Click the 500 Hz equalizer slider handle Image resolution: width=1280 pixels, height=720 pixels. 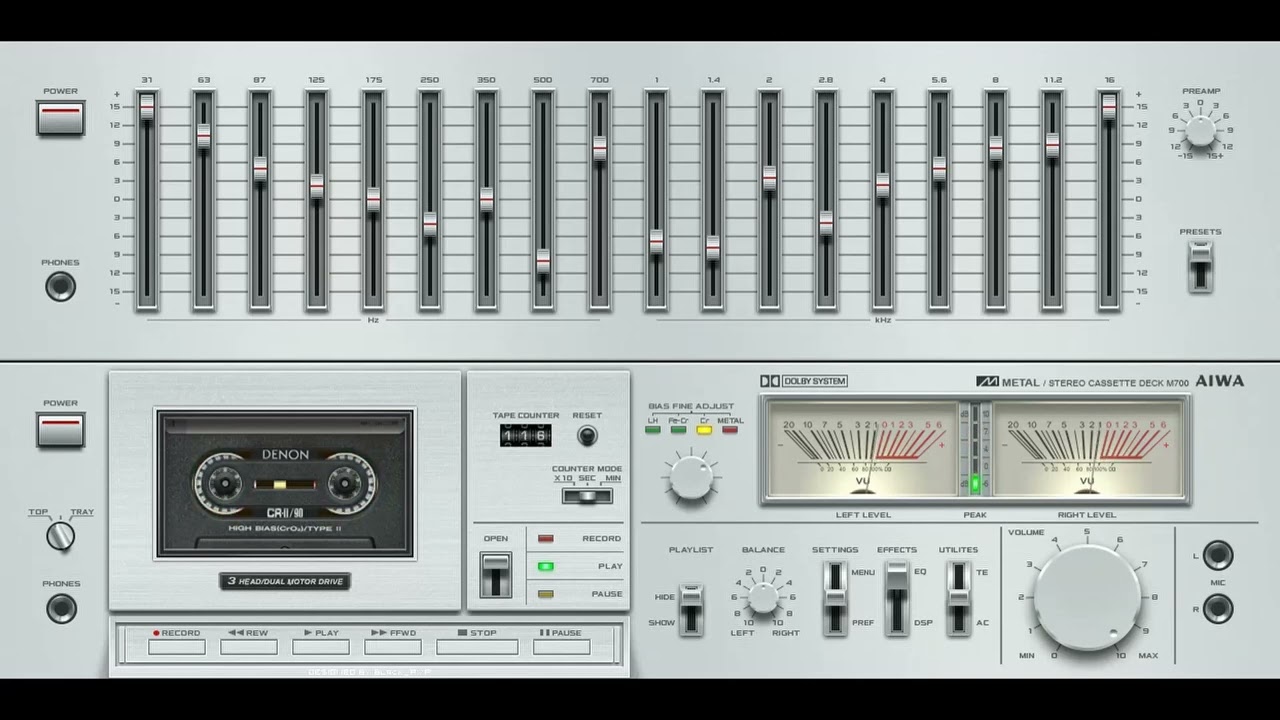[543, 262]
